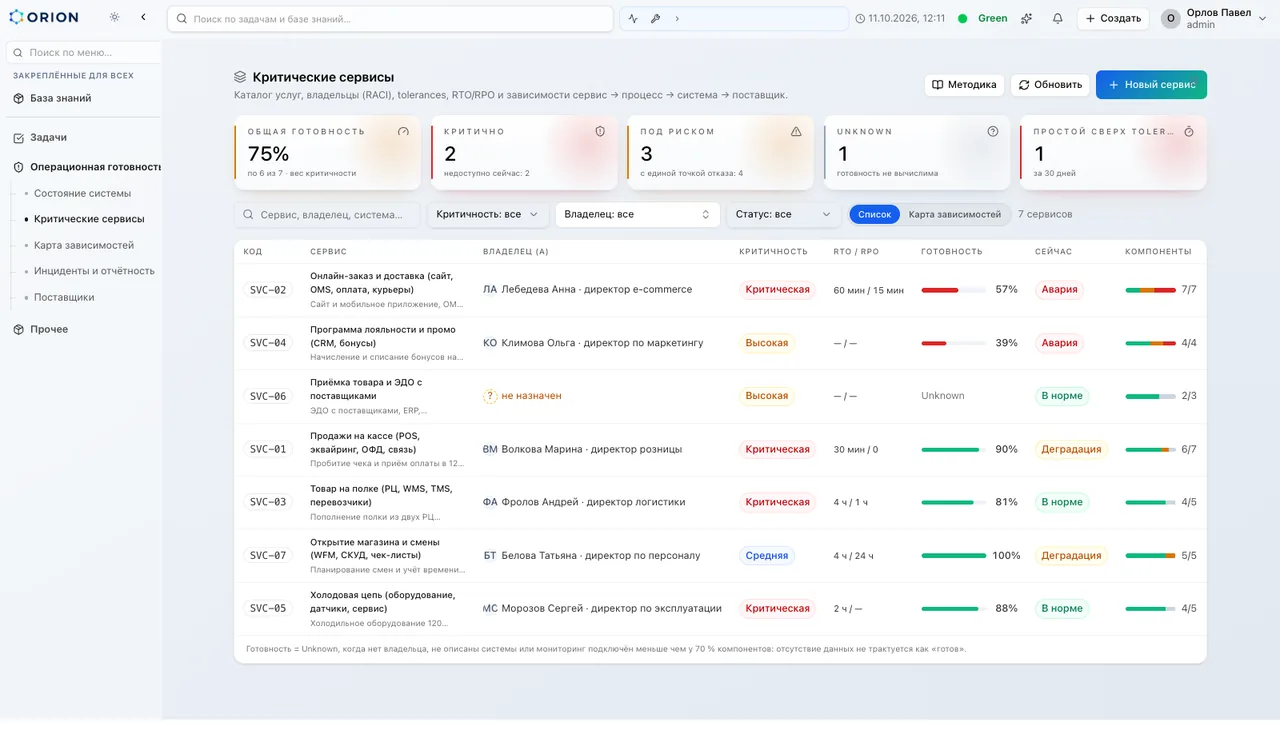Click the Новый сервис button

(x=1151, y=85)
